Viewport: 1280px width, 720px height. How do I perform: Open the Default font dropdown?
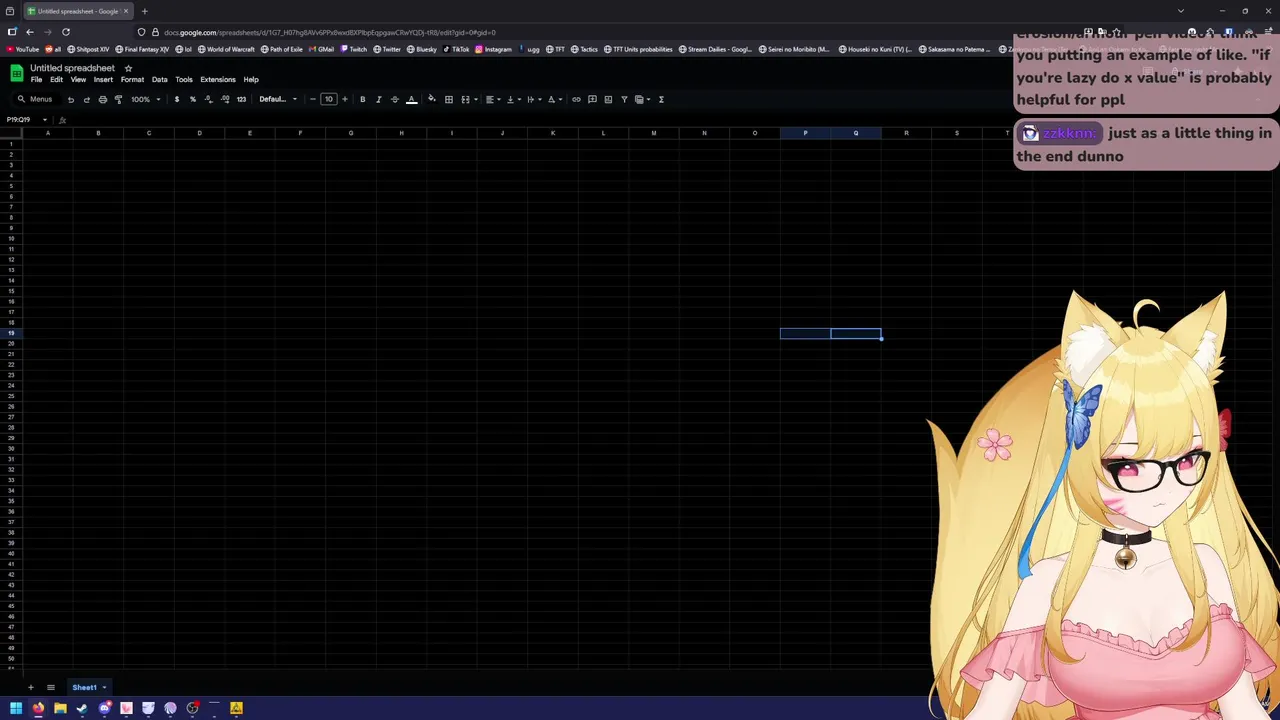pyautogui.click(x=277, y=99)
